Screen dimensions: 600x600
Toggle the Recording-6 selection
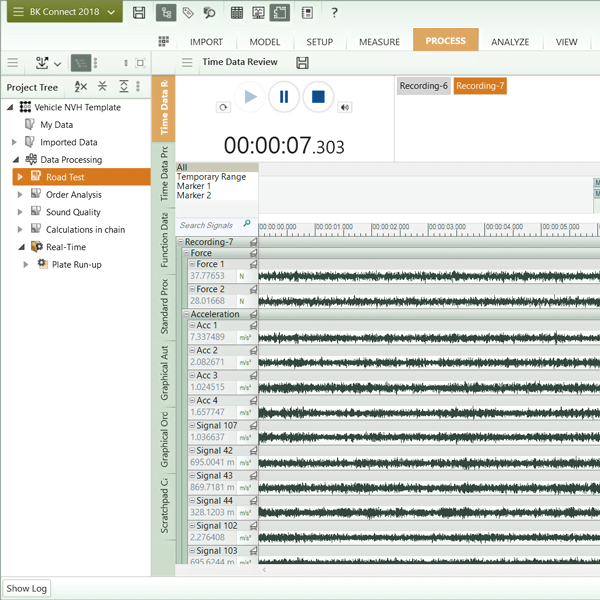coord(423,86)
